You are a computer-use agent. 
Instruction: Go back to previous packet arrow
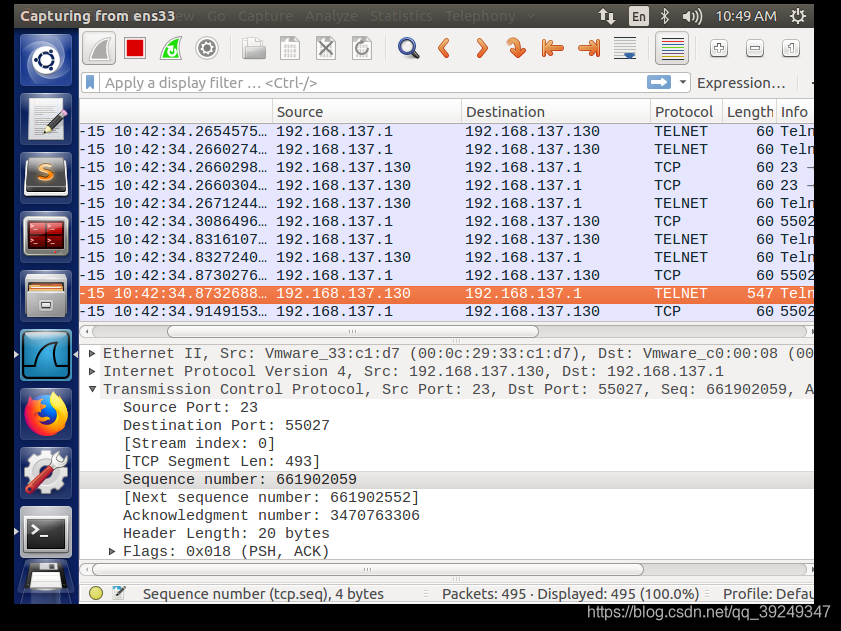click(444, 48)
